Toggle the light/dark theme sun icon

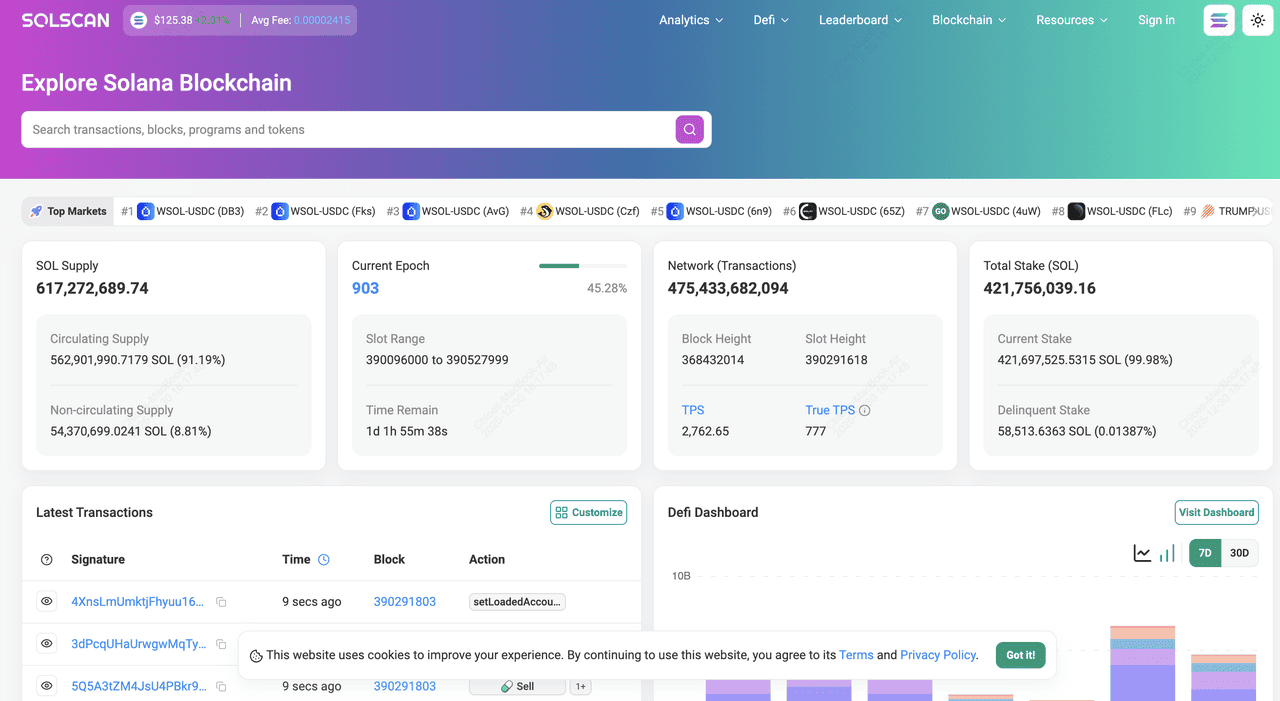[x=1257, y=20]
